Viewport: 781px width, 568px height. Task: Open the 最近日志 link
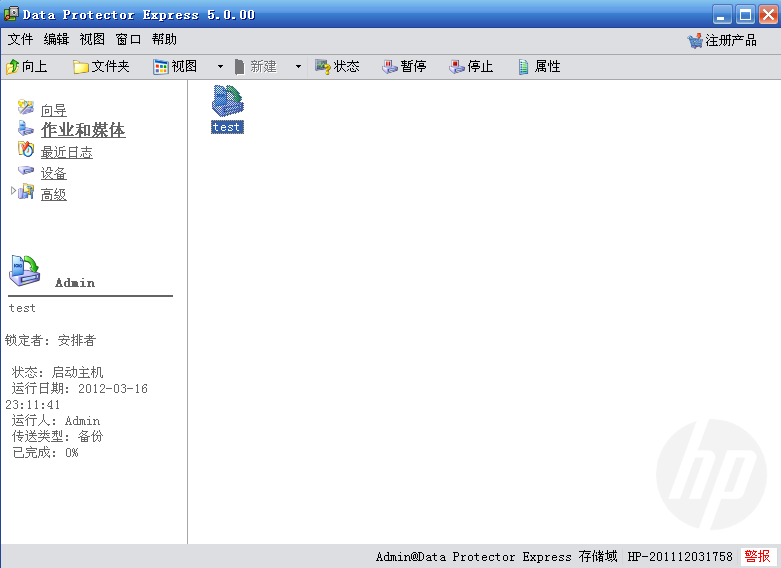point(67,152)
